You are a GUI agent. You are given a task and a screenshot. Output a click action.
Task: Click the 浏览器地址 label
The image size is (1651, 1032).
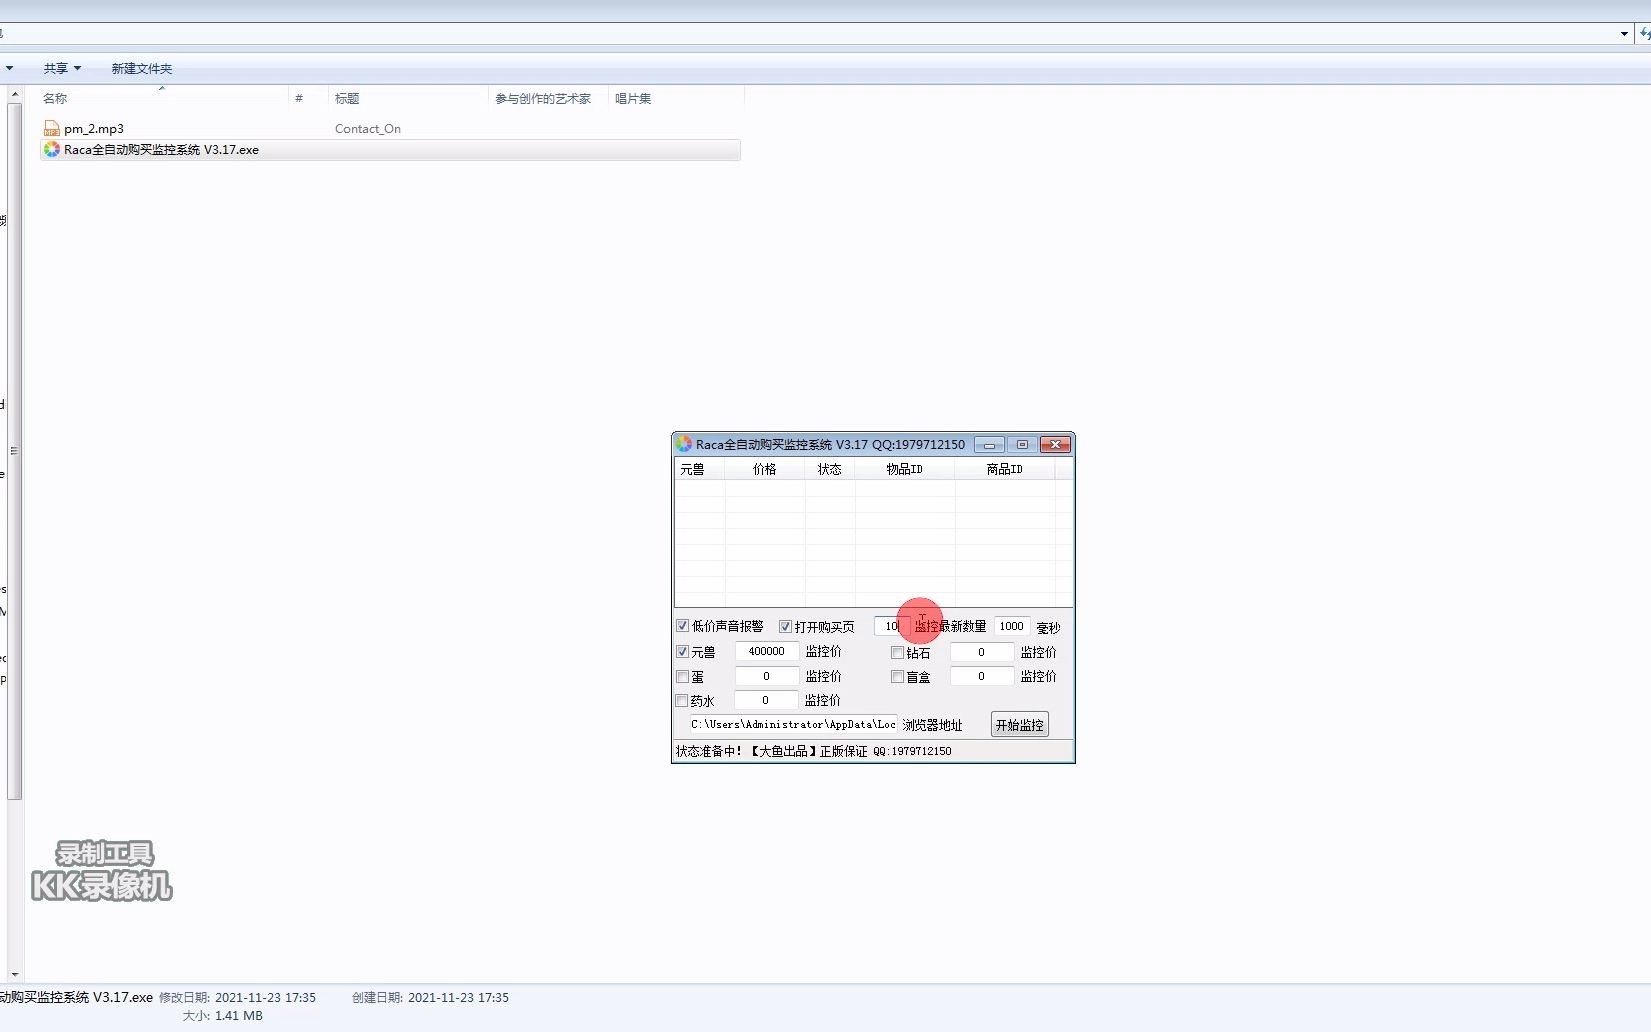tap(932, 725)
